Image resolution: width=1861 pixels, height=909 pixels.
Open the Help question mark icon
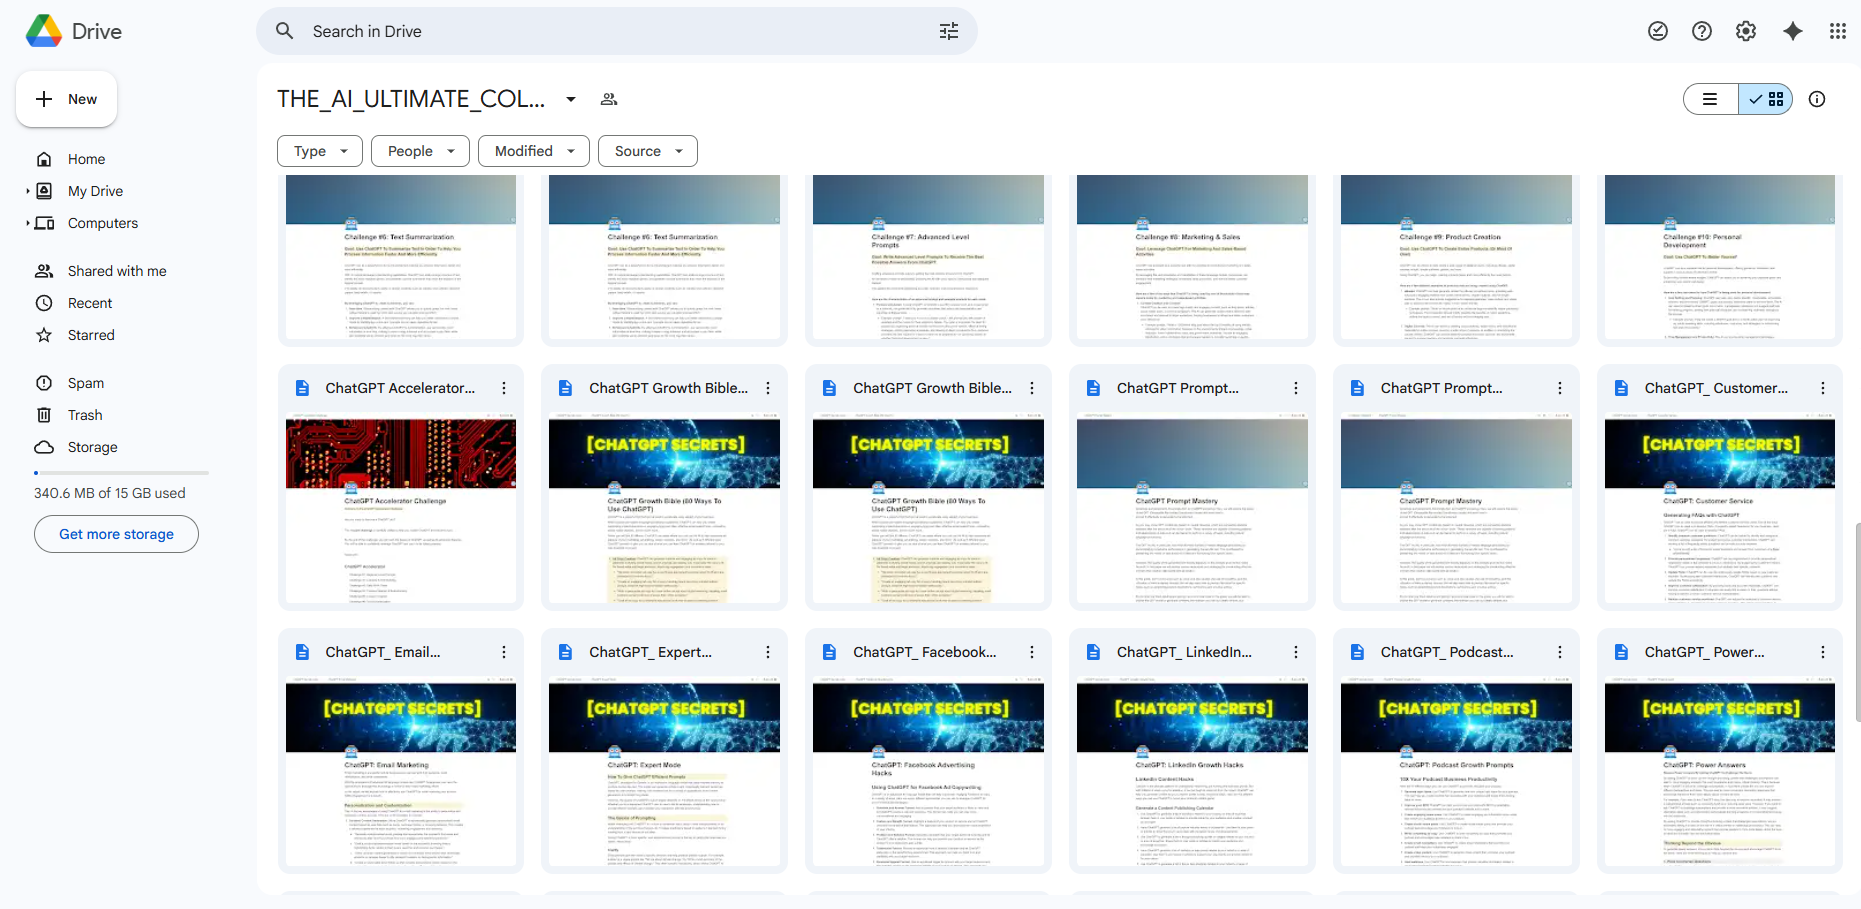pyautogui.click(x=1702, y=31)
